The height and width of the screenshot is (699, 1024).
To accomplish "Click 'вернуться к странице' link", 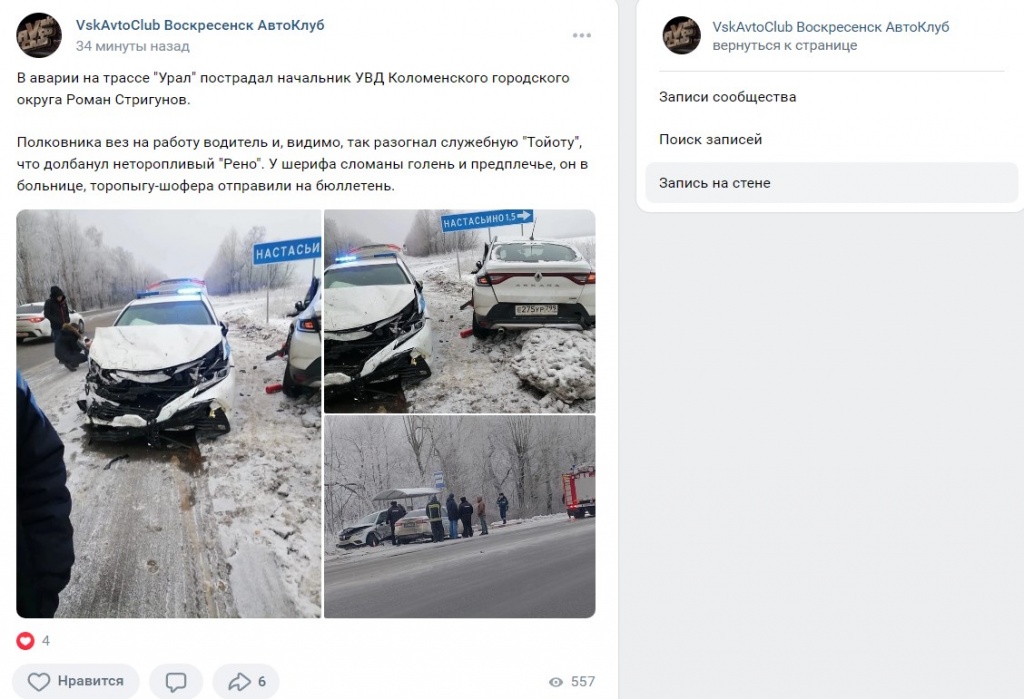I will coord(785,46).
